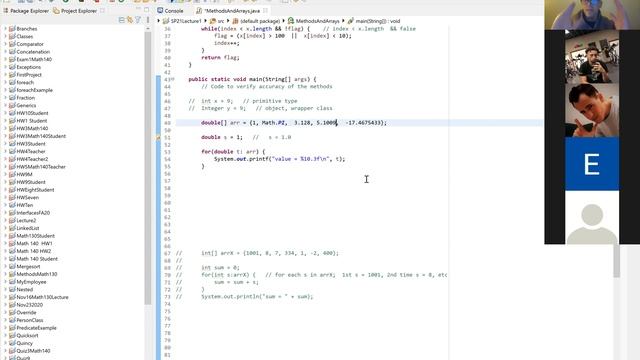640x360 pixels.
Task: Click Collapse All in Package Explorer toolbar
Action: coord(121,20)
